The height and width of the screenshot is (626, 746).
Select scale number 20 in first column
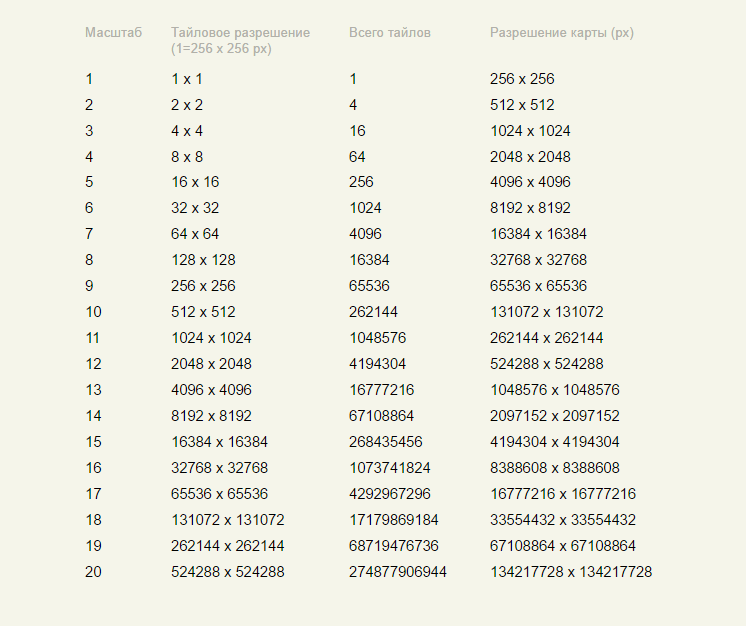pyautogui.click(x=93, y=572)
